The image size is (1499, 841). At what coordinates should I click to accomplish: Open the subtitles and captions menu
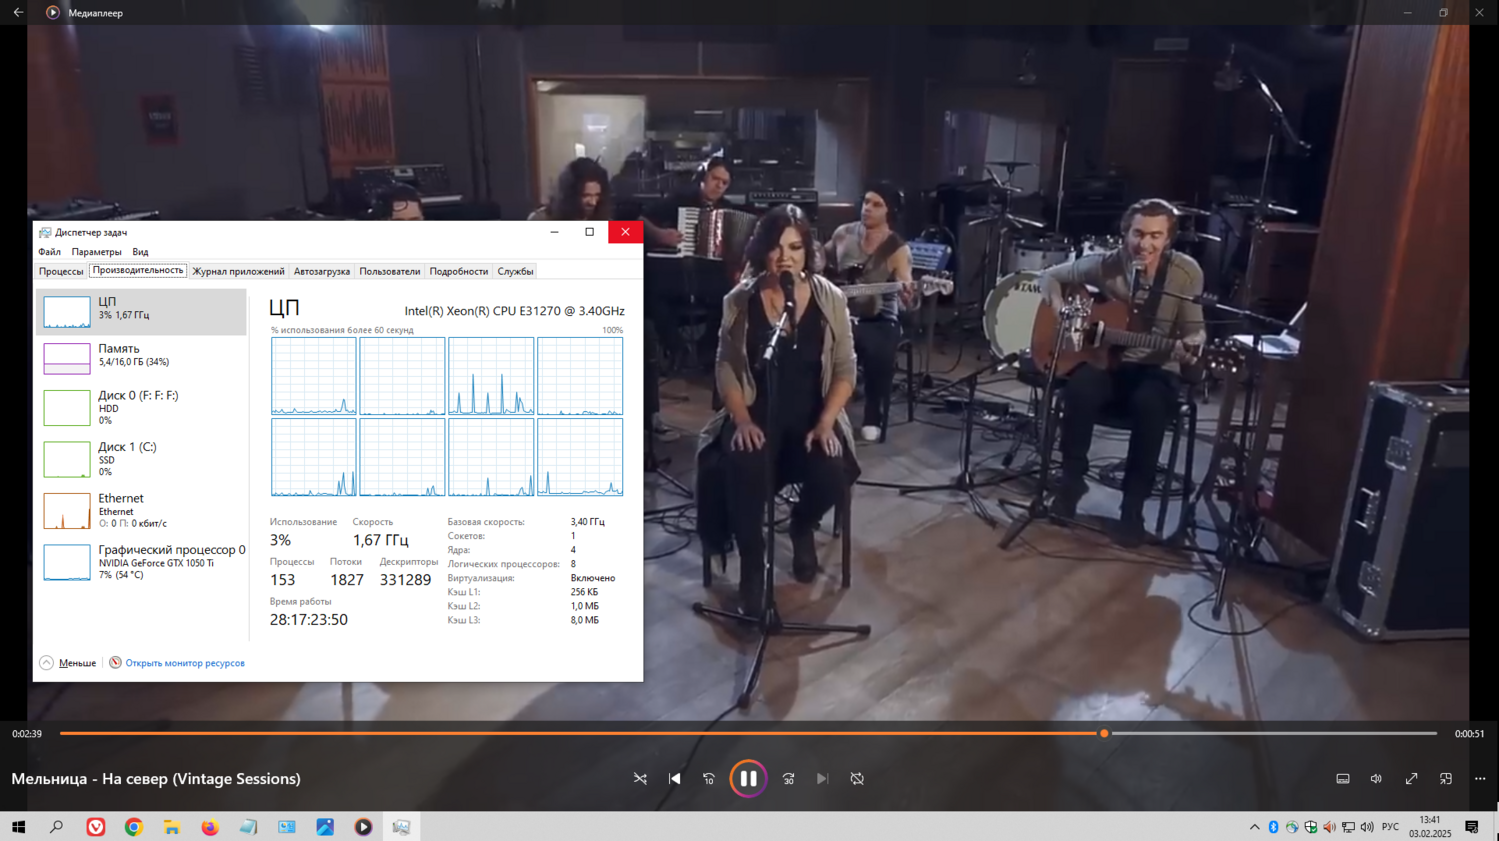1343,779
